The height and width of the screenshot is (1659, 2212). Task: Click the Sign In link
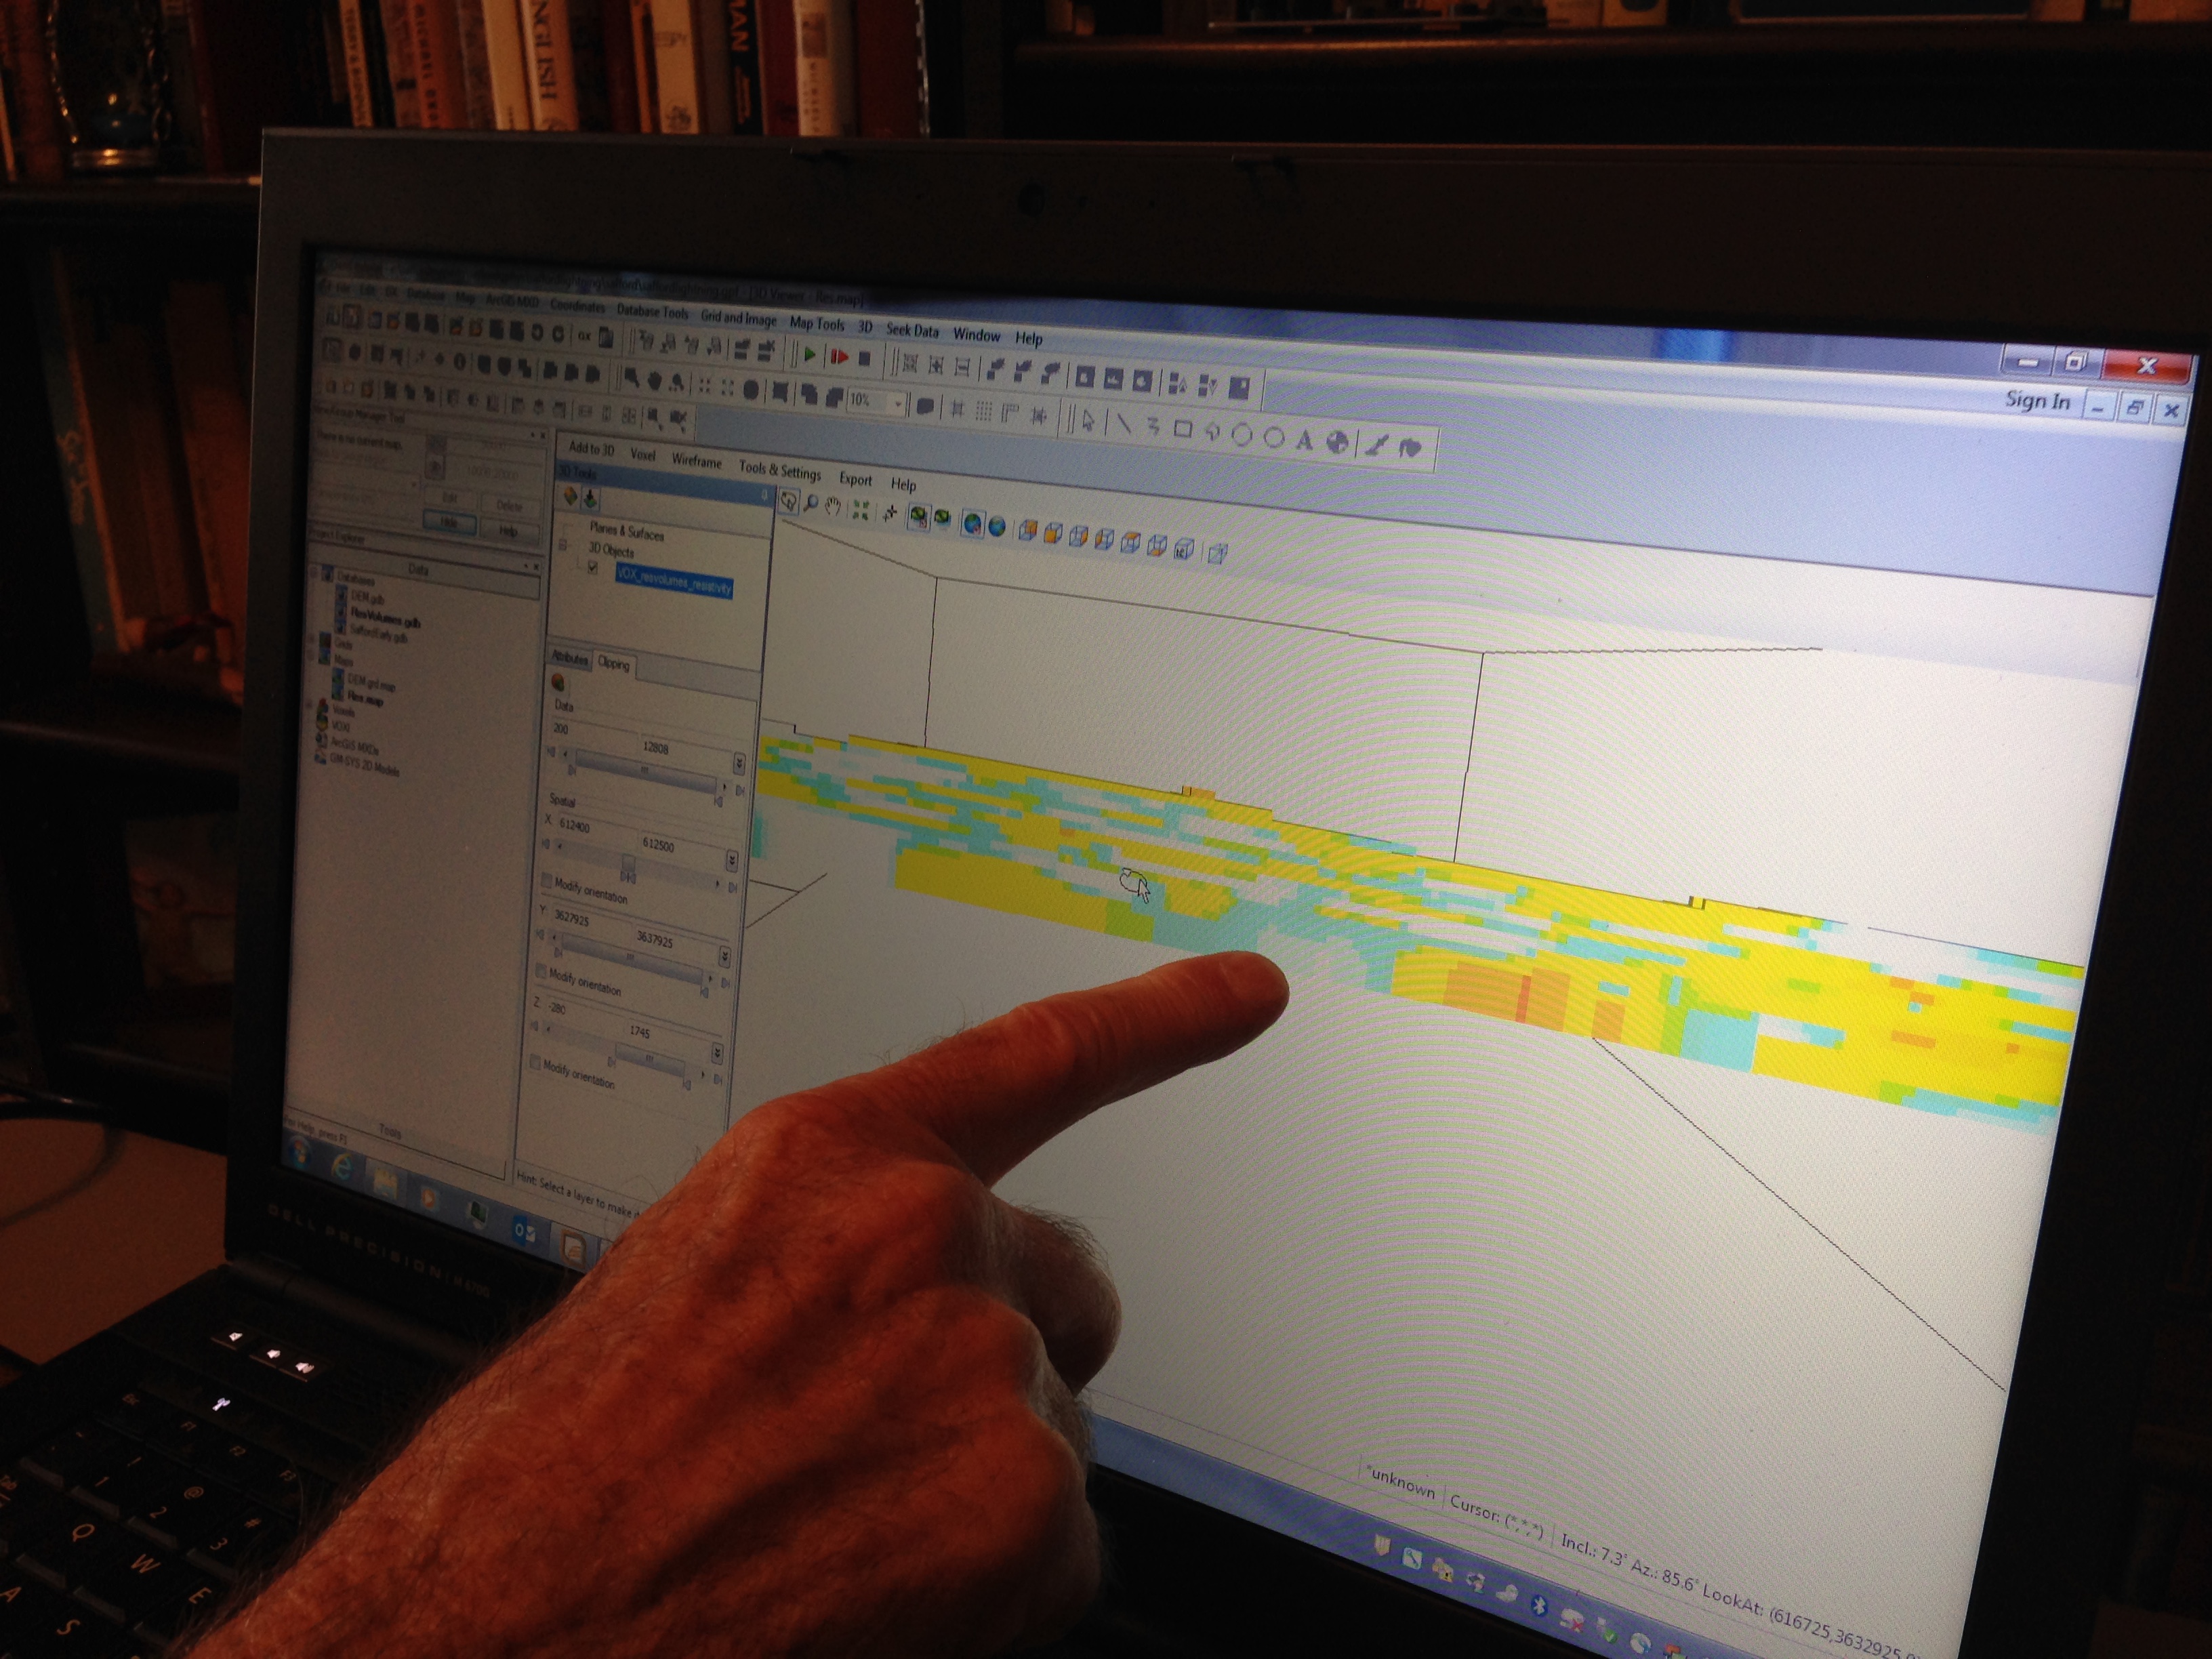pyautogui.click(x=2037, y=401)
